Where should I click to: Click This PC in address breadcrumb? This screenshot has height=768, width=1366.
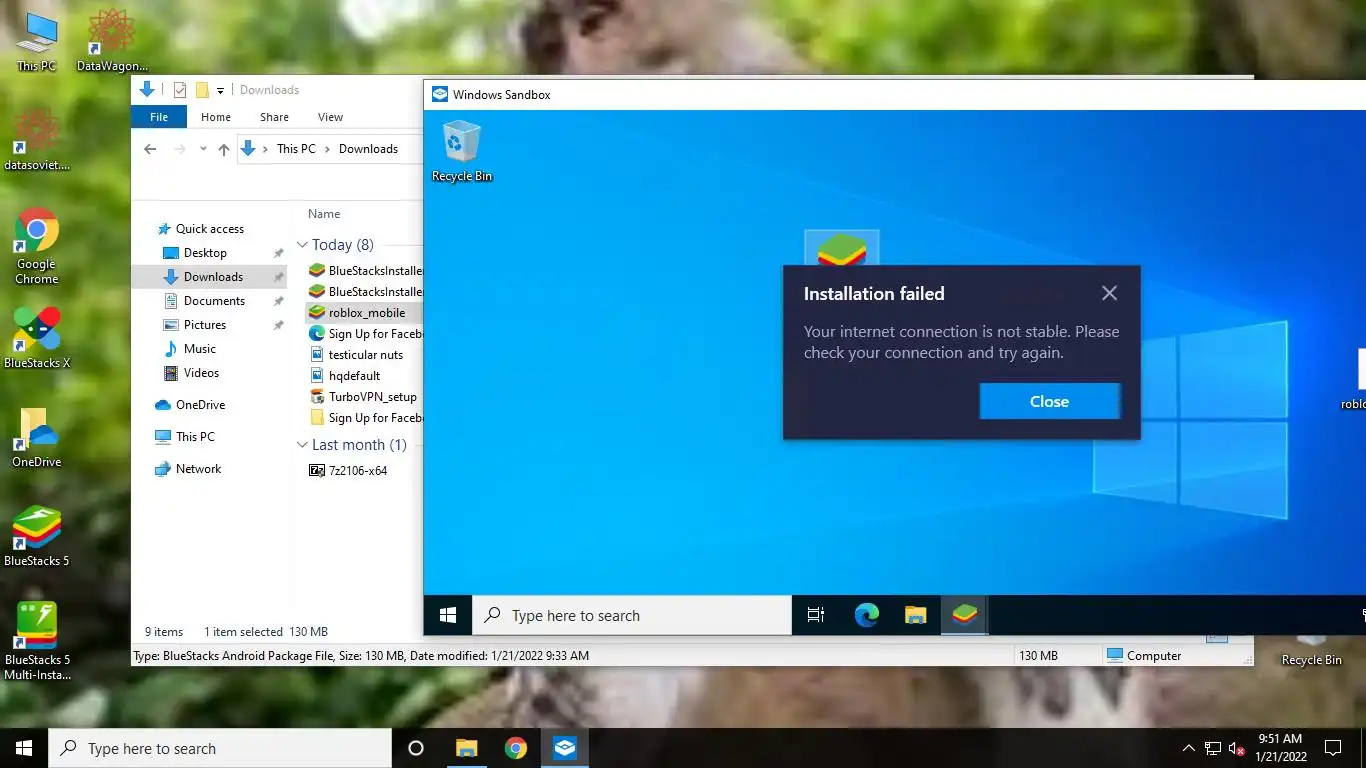click(x=296, y=149)
